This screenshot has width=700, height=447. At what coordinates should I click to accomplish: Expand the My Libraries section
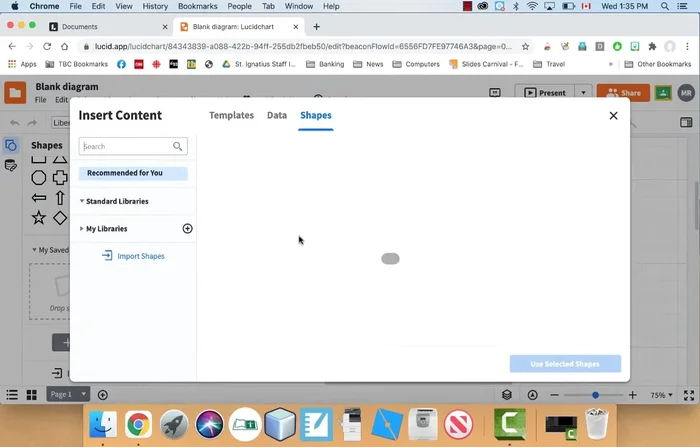82,229
